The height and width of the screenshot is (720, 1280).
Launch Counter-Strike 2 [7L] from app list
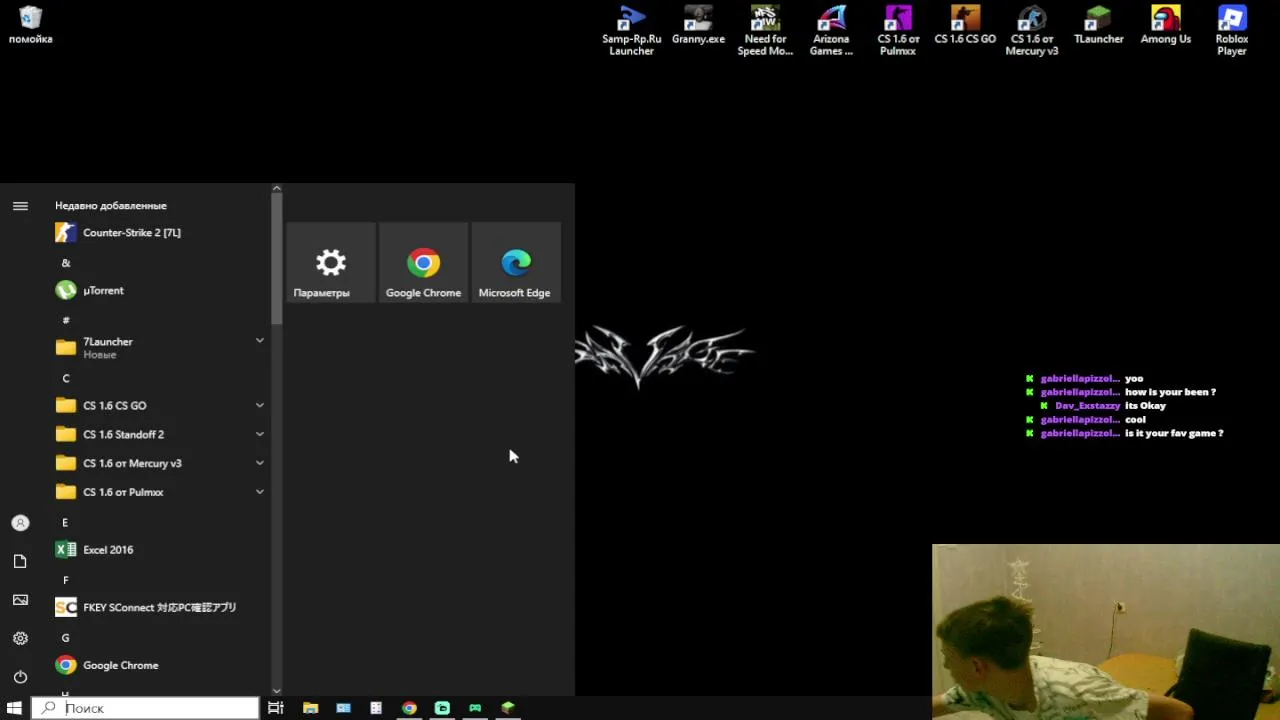160,233
